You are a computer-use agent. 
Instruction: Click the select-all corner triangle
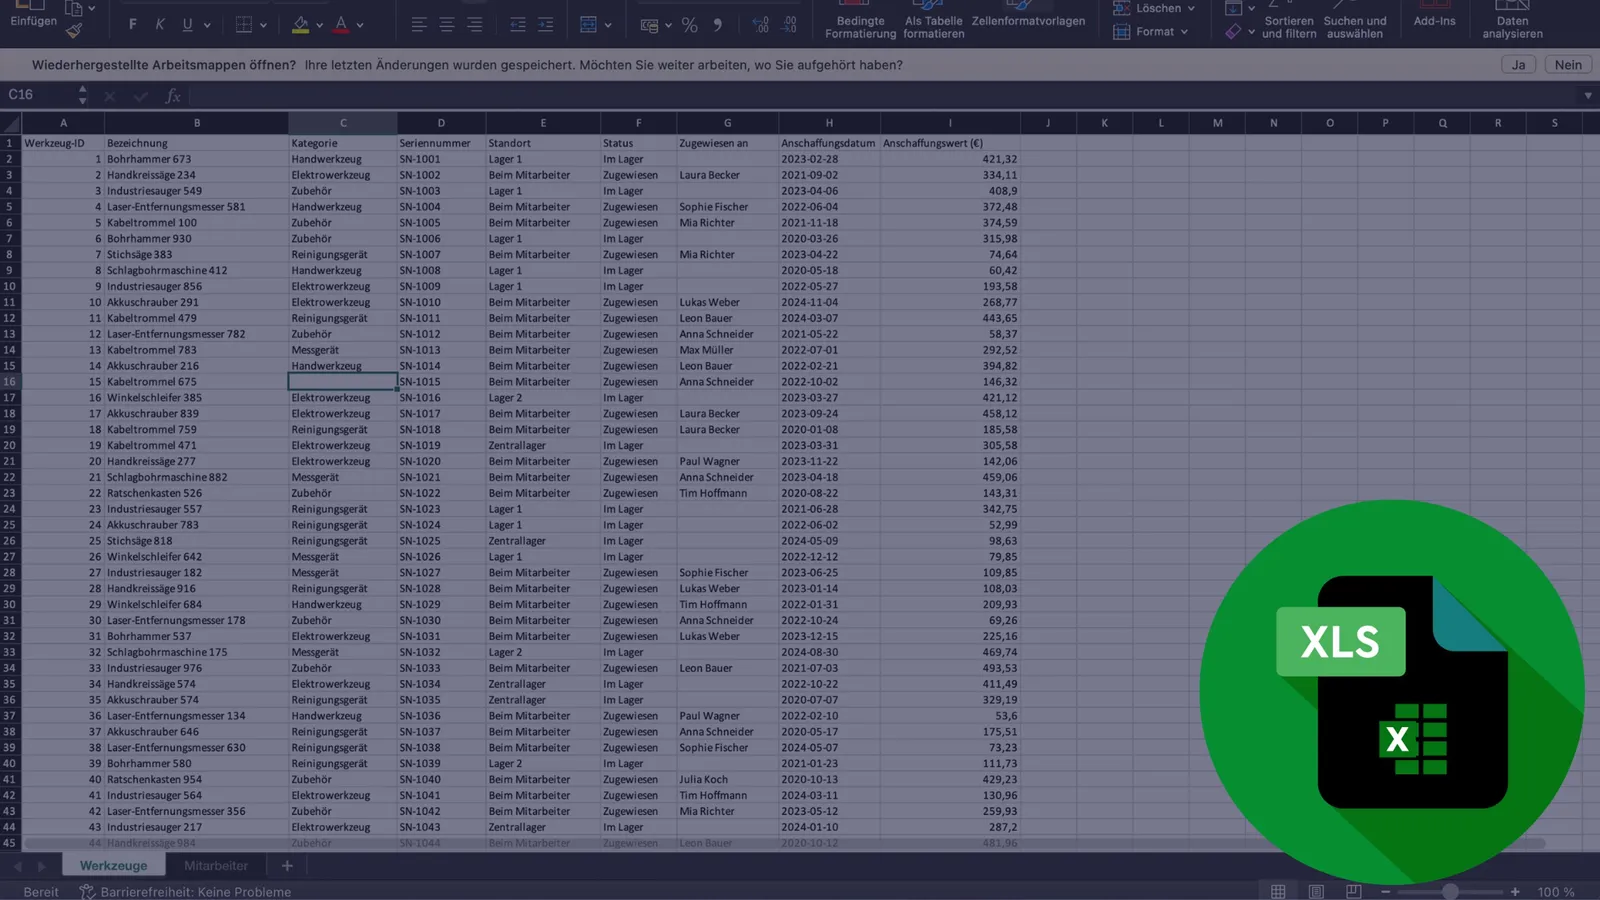point(11,124)
